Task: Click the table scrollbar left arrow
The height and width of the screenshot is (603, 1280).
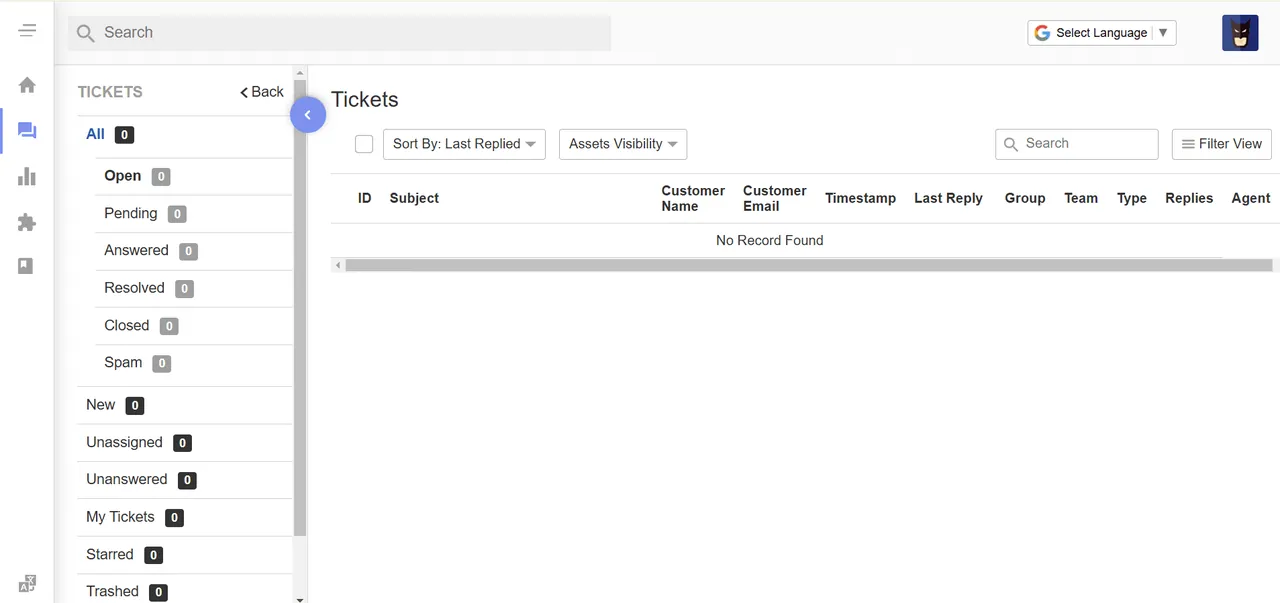Action: 338,265
